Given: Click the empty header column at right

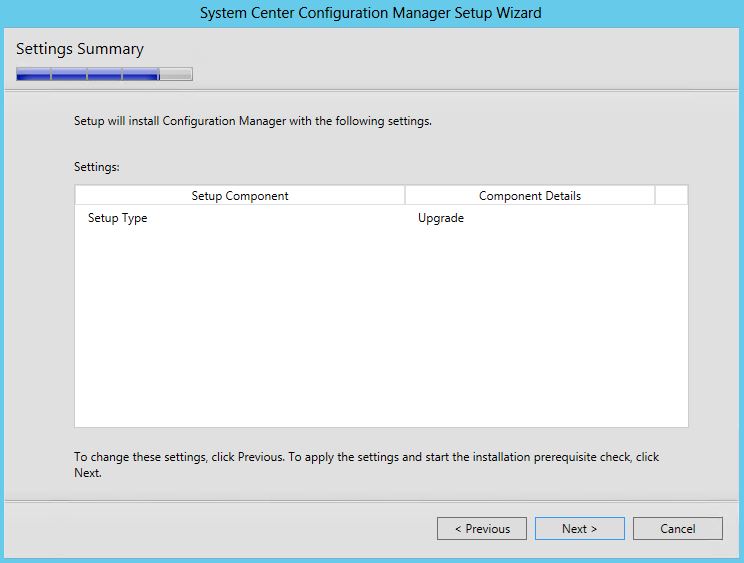Looking at the screenshot, I should coord(671,195).
